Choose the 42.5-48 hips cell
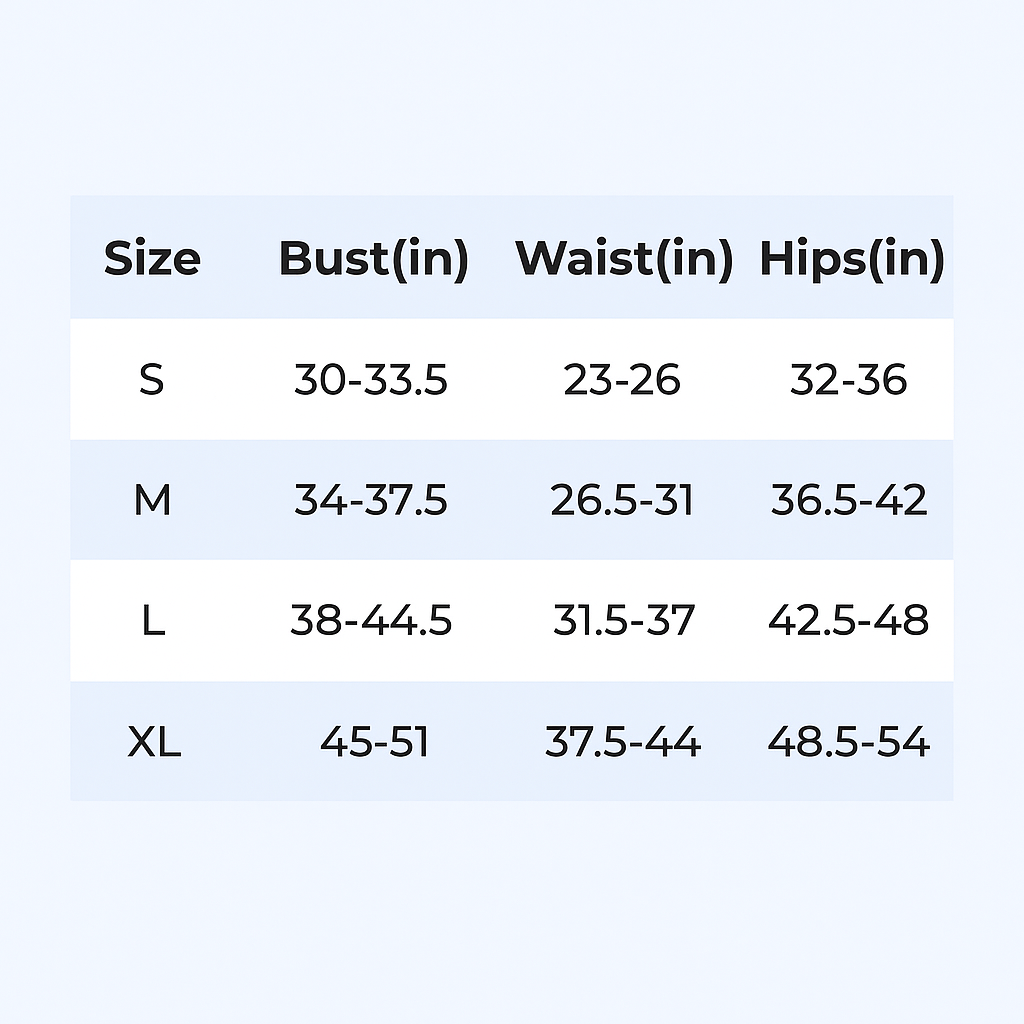 [x=849, y=621]
